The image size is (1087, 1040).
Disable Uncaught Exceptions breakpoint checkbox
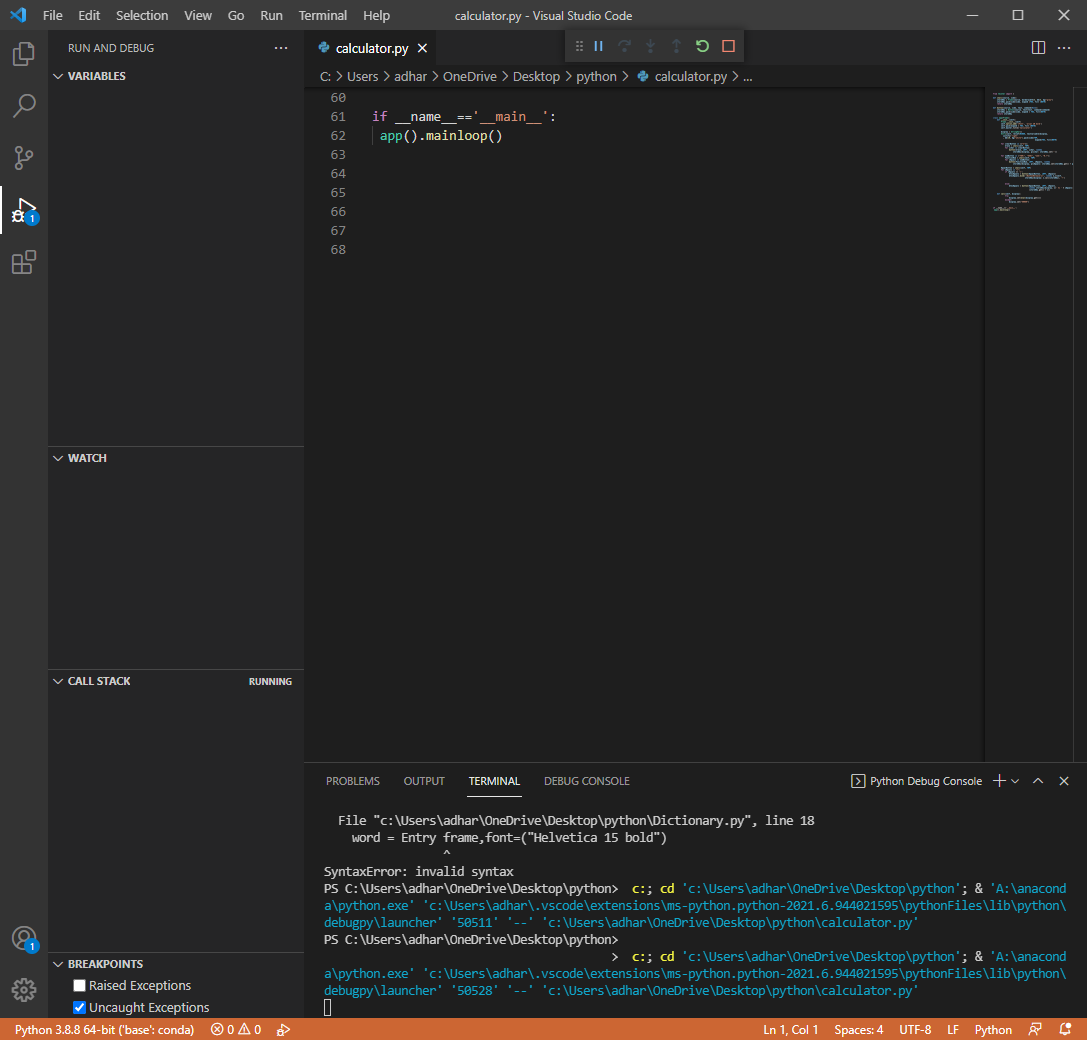(80, 1007)
